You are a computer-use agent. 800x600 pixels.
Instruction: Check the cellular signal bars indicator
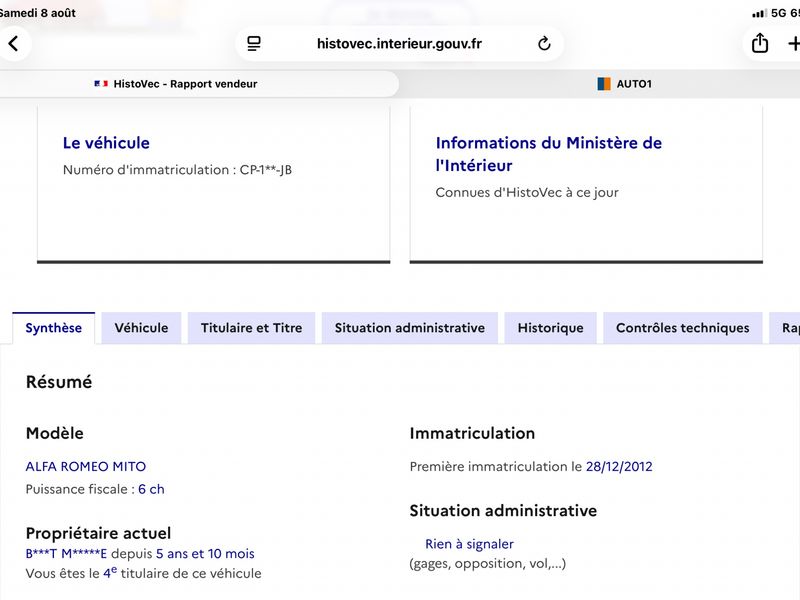pyautogui.click(x=759, y=13)
